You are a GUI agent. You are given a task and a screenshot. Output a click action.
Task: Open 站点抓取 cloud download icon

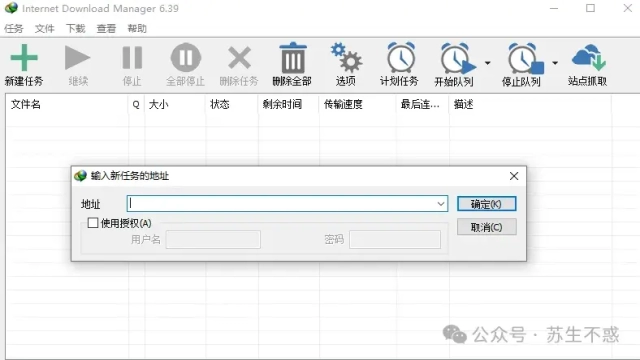pos(588,58)
